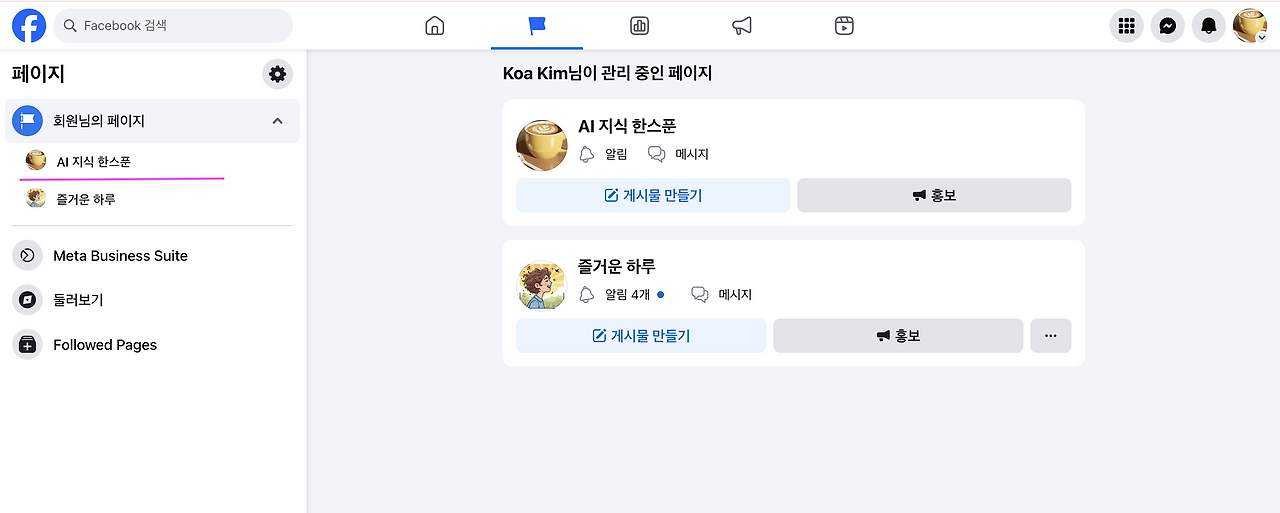
Task: Open the Pages flag tab
Action: 537,26
